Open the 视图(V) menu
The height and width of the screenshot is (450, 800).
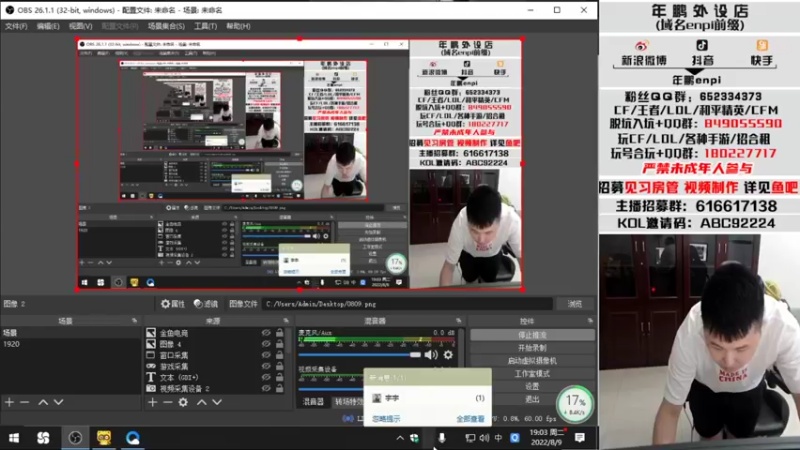pyautogui.click(x=81, y=26)
